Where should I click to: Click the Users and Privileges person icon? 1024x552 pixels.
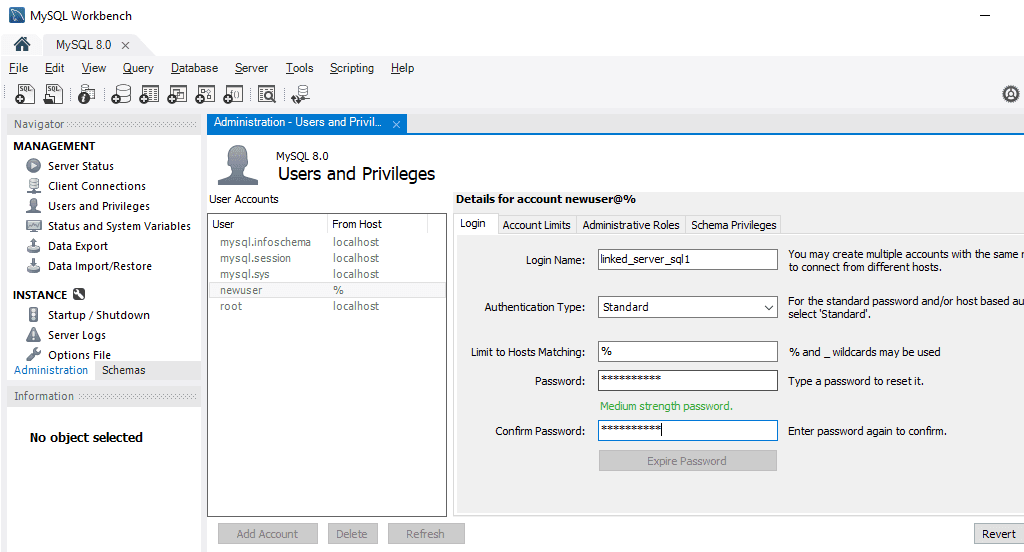[33, 205]
